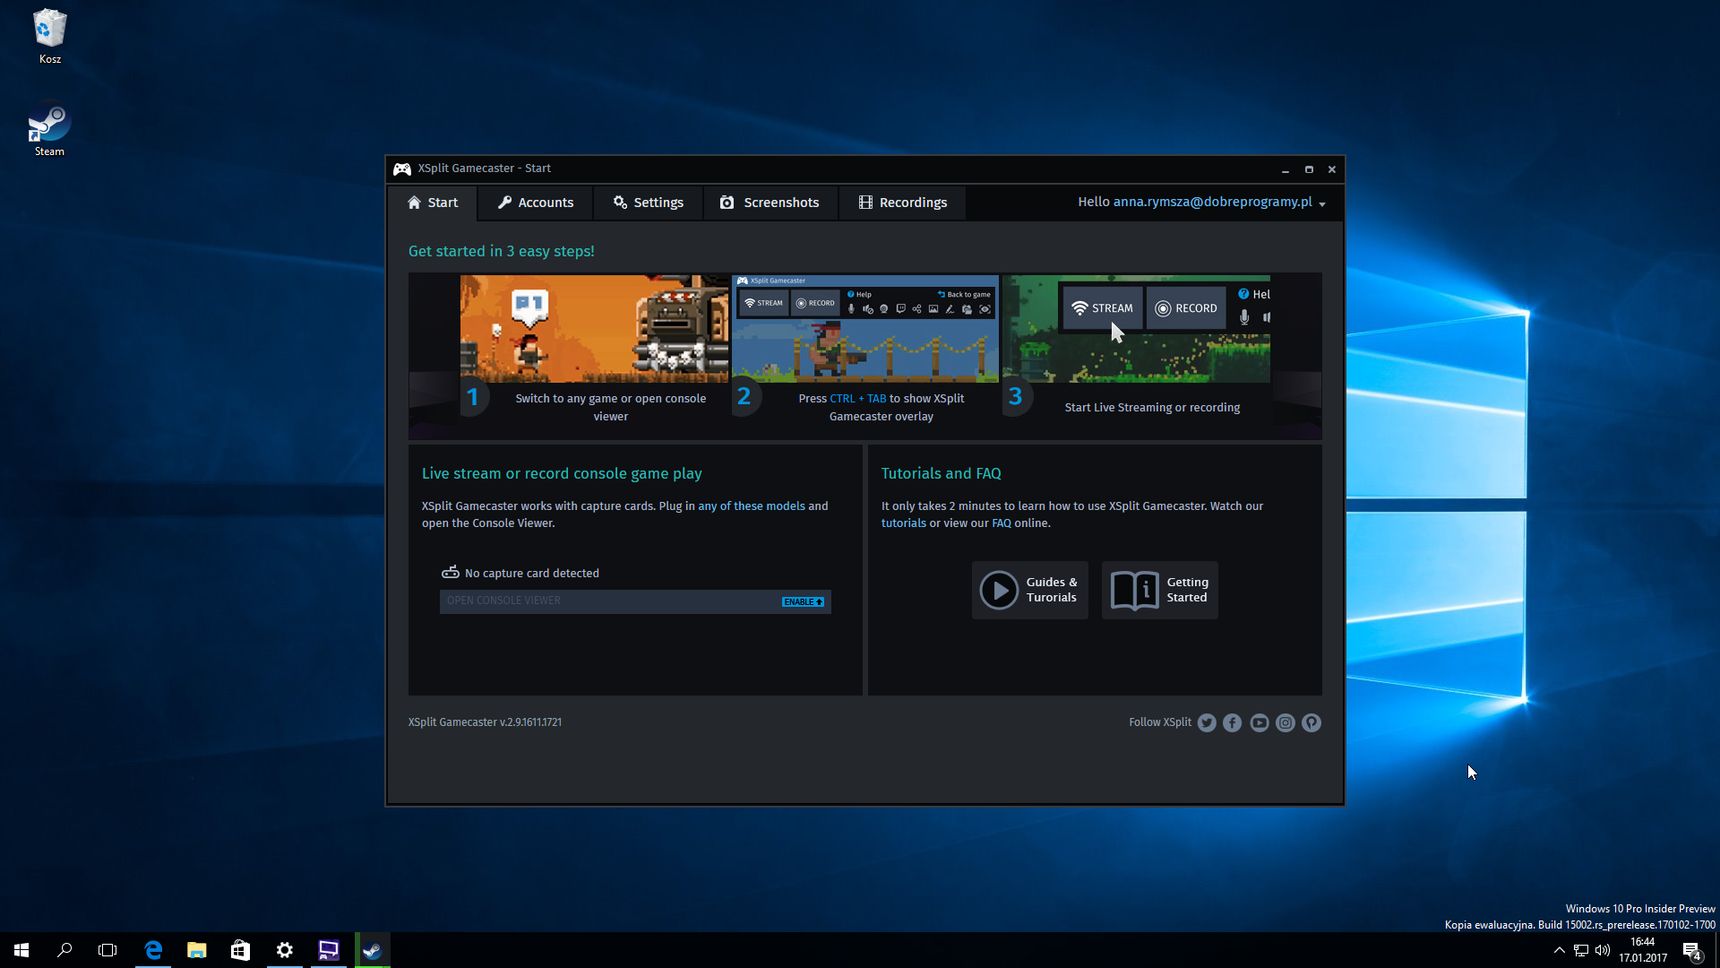Viewport: 1720px width, 968px height.
Task: Open taskbar search magnifier
Action: (65, 950)
